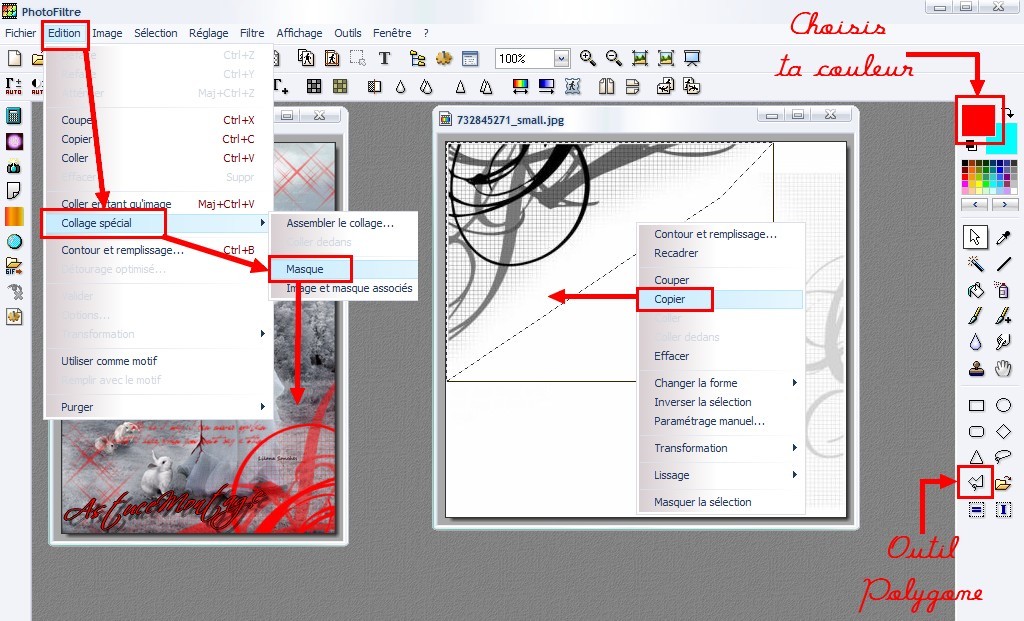
Task: Click the PhotoMasque toolbar icon
Action: [573, 86]
